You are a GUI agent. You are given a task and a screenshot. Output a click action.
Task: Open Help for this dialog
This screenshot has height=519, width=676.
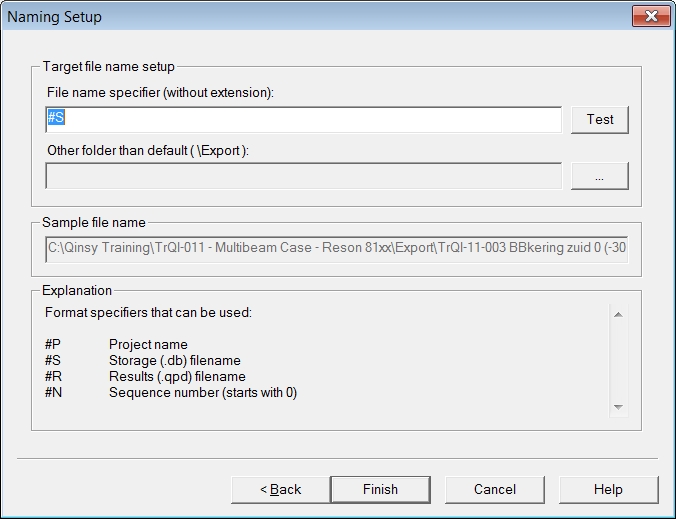click(x=608, y=489)
